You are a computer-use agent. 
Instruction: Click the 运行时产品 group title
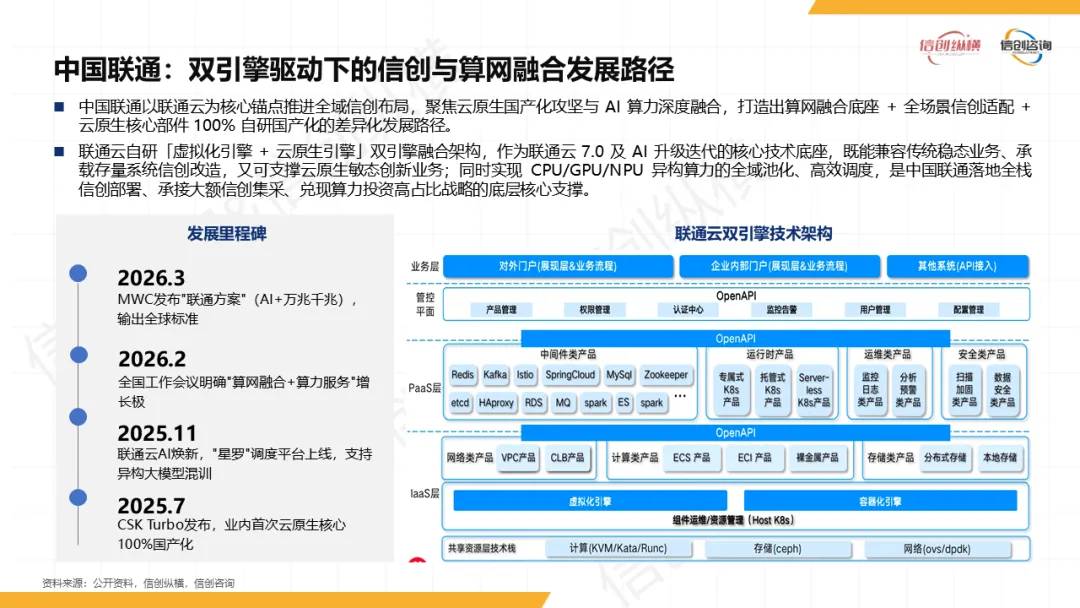click(769, 355)
